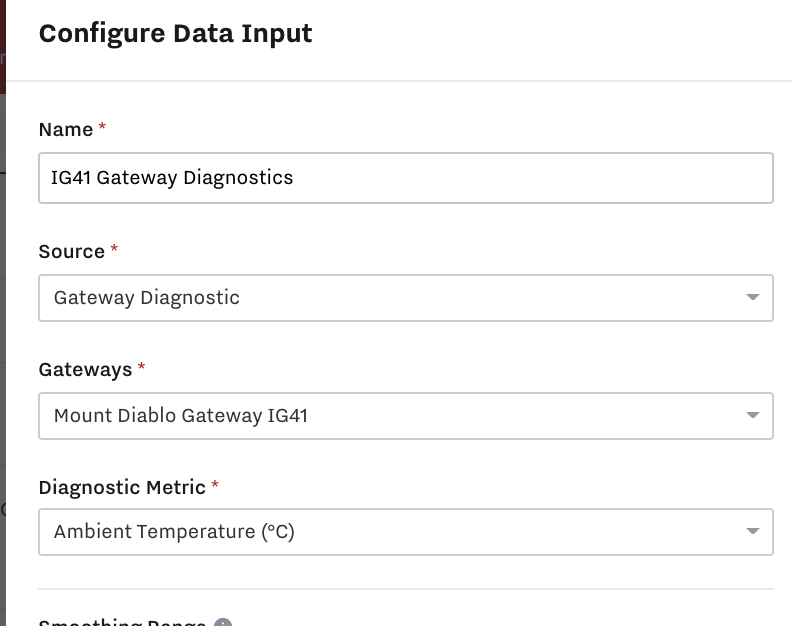Screen dimensions: 792x626
Task: Click the Name field label
Action: click(66, 130)
